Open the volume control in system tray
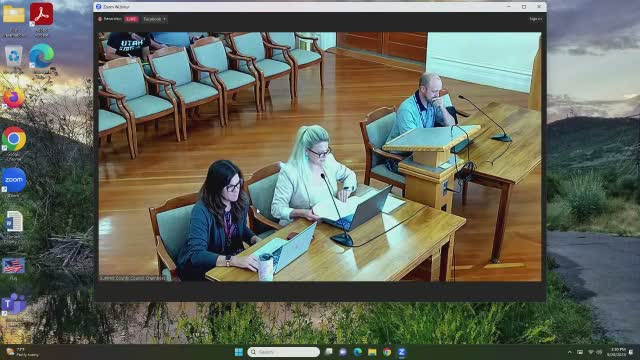Image resolution: width=640 pixels, height=360 pixels. [x=599, y=352]
